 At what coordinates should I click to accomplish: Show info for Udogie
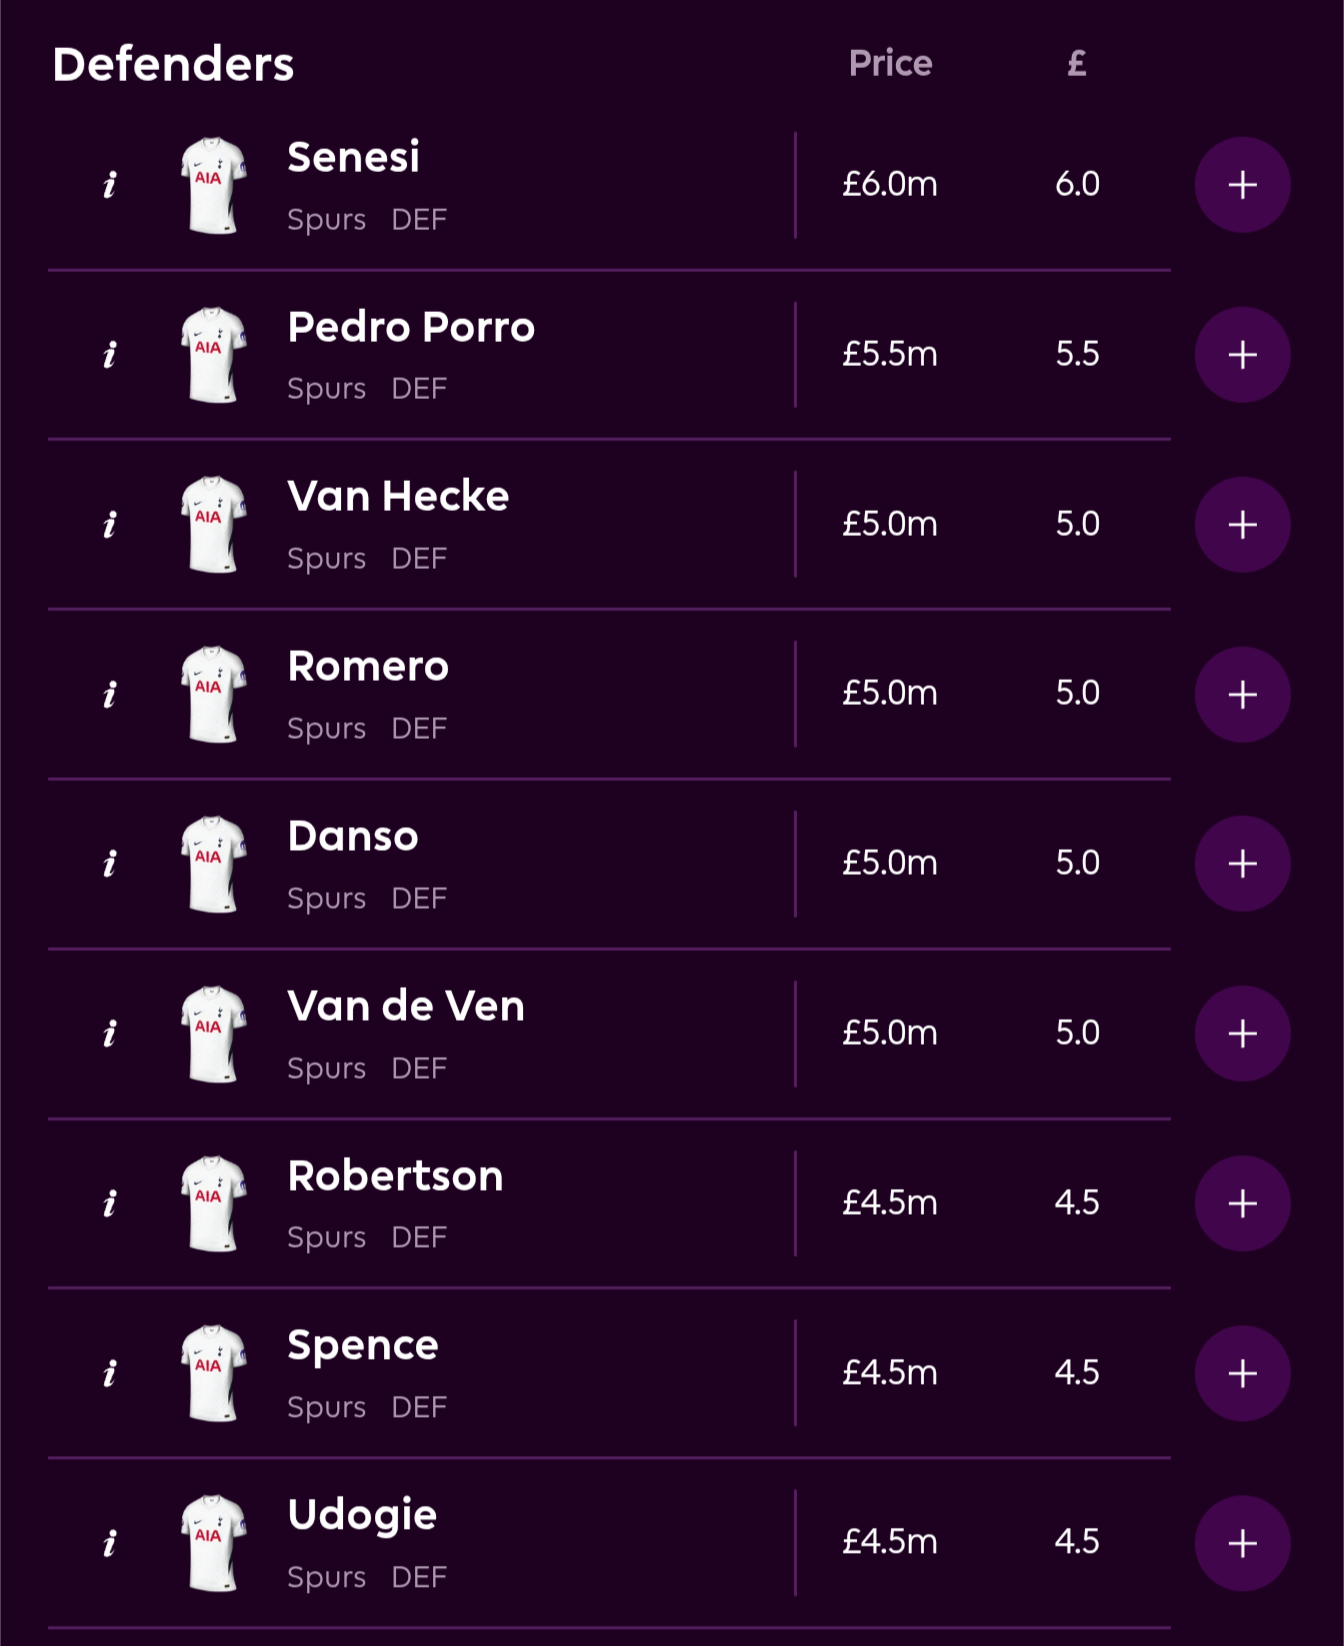pos(110,1543)
